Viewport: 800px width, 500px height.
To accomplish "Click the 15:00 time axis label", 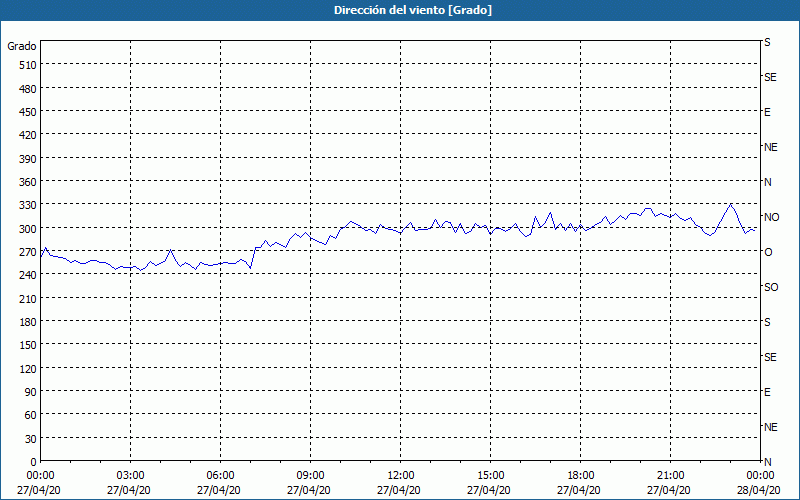I will coord(490,476).
